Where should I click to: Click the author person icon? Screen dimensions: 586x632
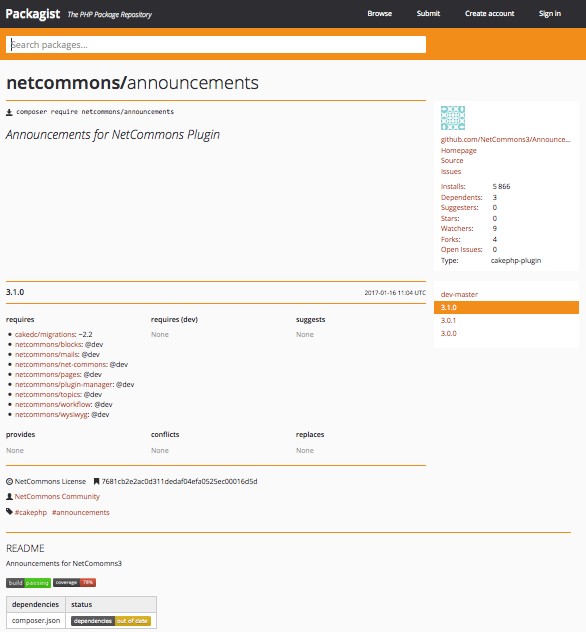[9, 497]
